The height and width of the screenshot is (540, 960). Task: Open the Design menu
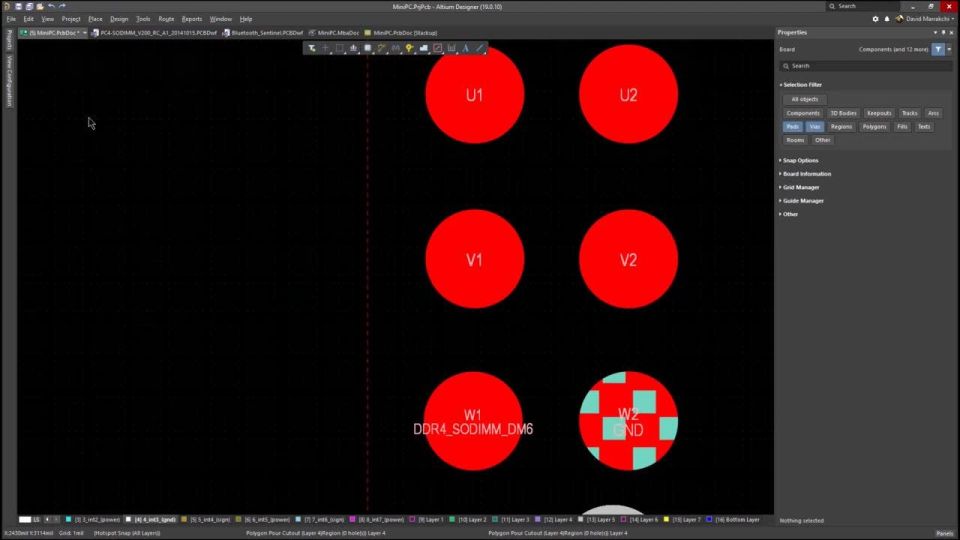(x=119, y=19)
